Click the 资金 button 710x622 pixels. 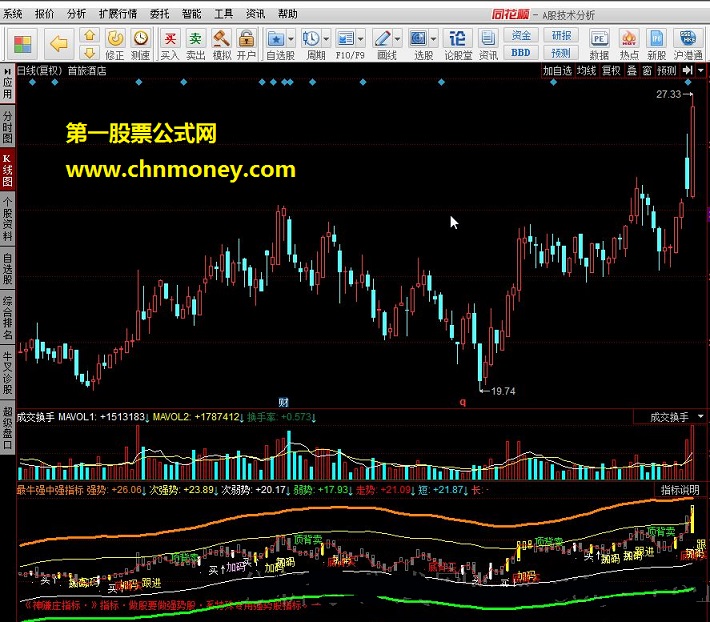click(x=521, y=35)
